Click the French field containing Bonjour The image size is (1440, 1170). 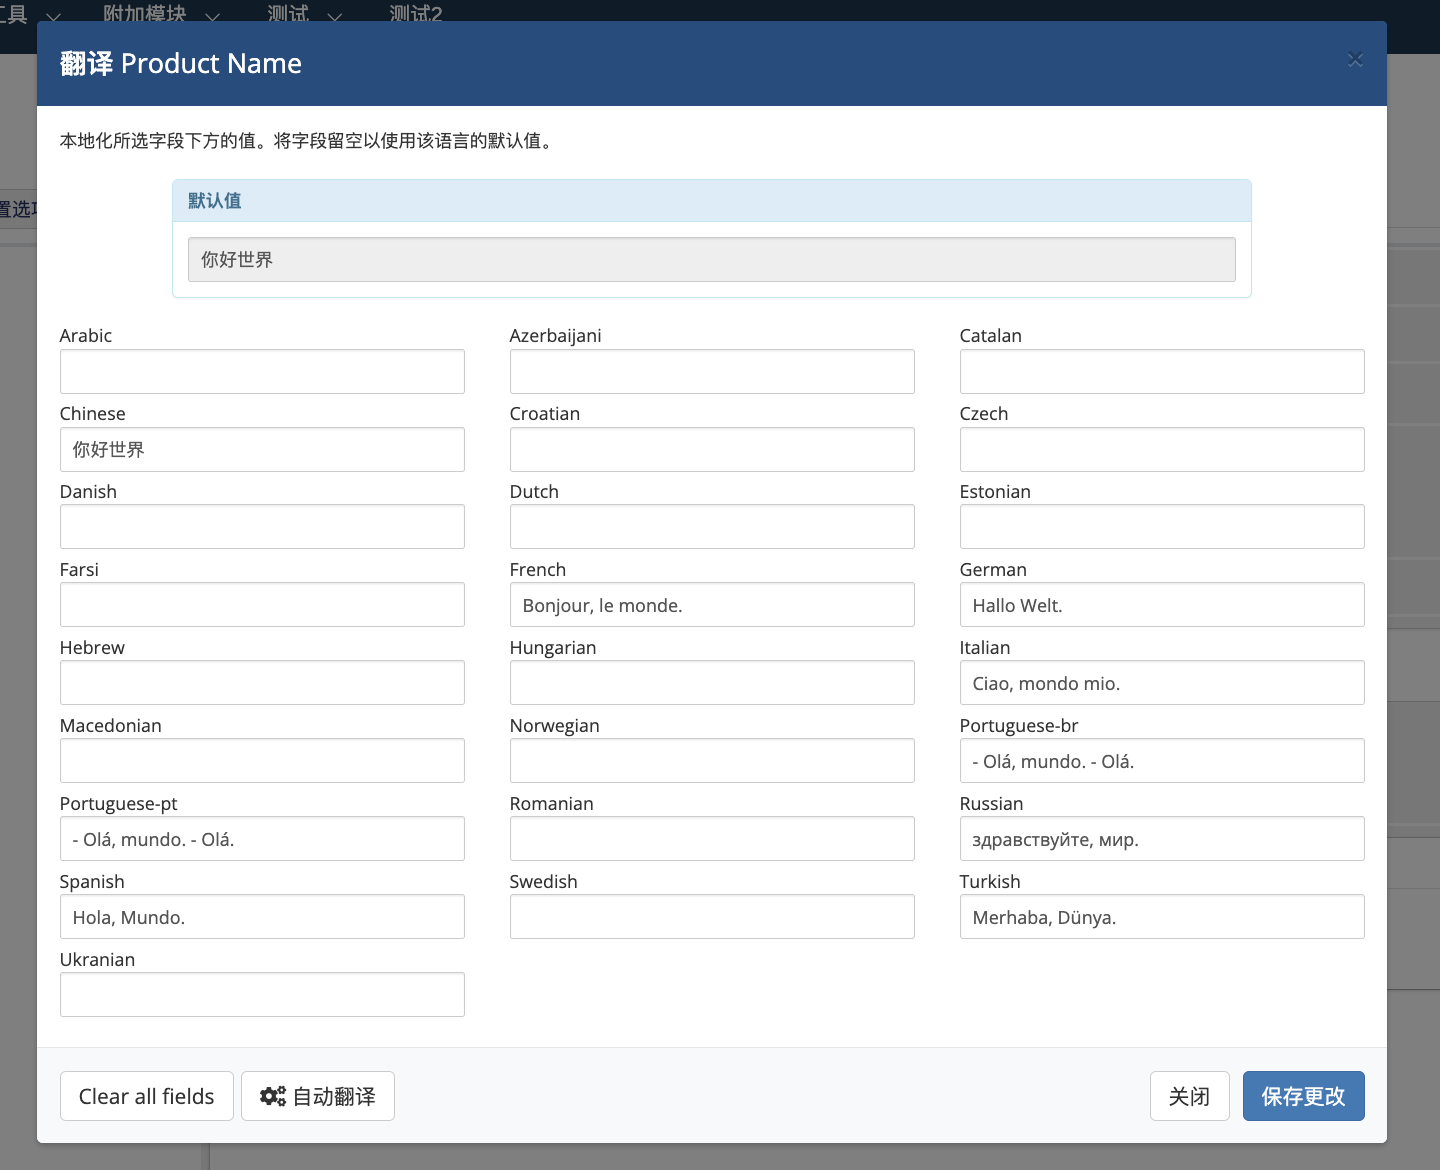tap(712, 605)
